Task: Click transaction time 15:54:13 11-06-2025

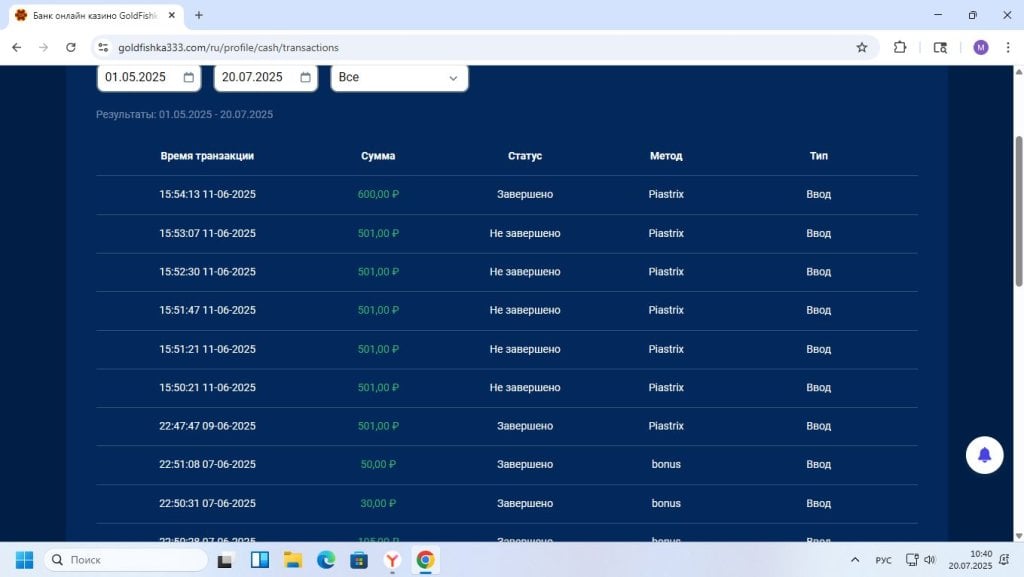Action: click(x=207, y=194)
